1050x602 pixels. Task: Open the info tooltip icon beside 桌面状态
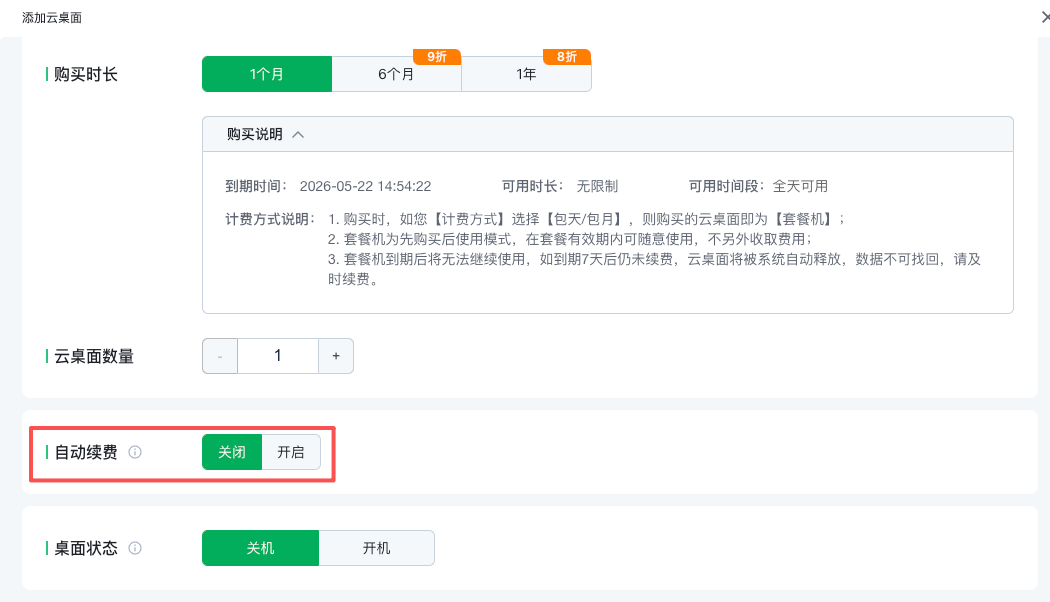point(135,548)
